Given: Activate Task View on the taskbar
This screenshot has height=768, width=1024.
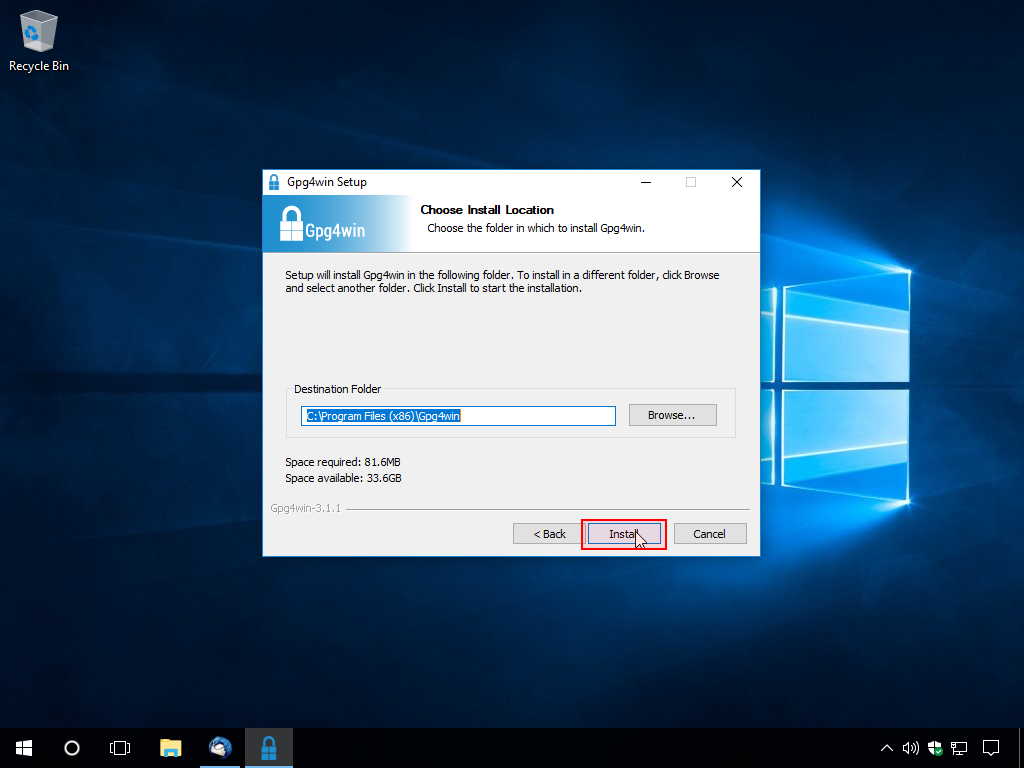Looking at the screenshot, I should click(x=120, y=747).
